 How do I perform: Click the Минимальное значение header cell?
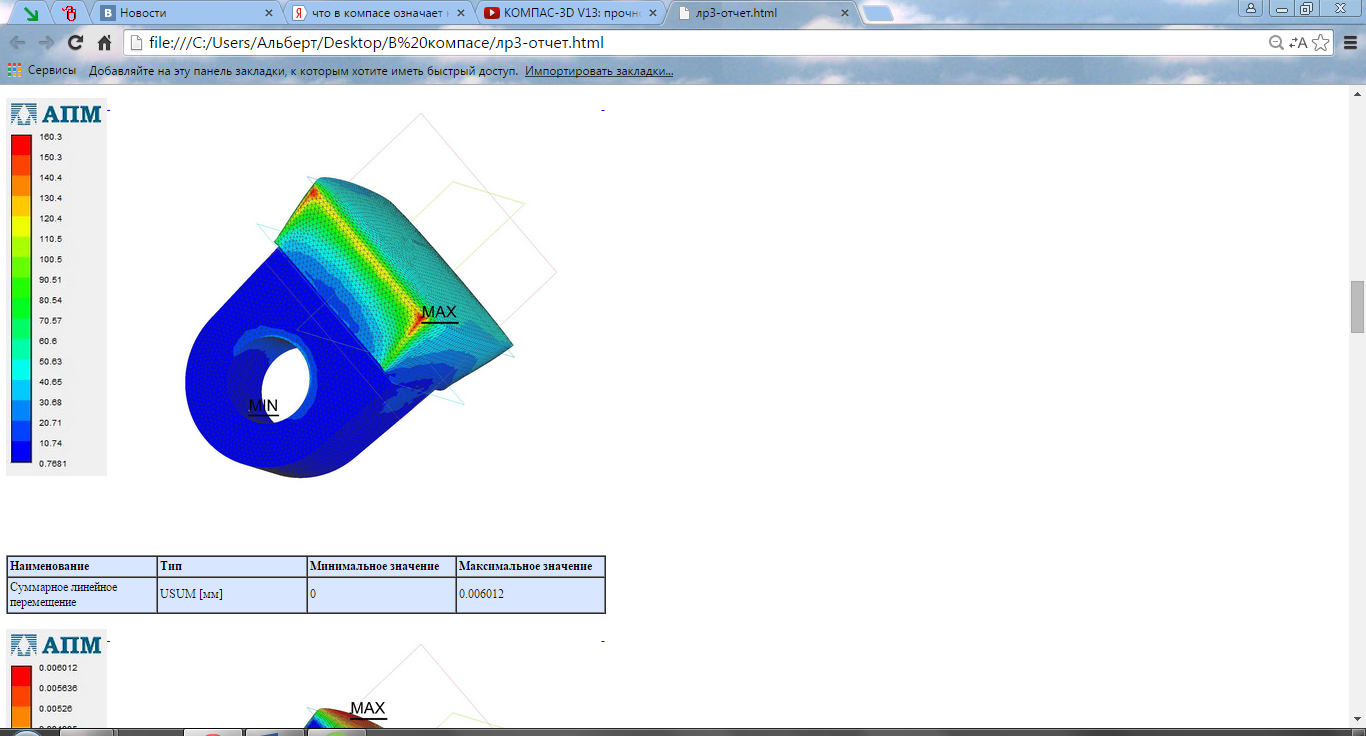coord(381,566)
